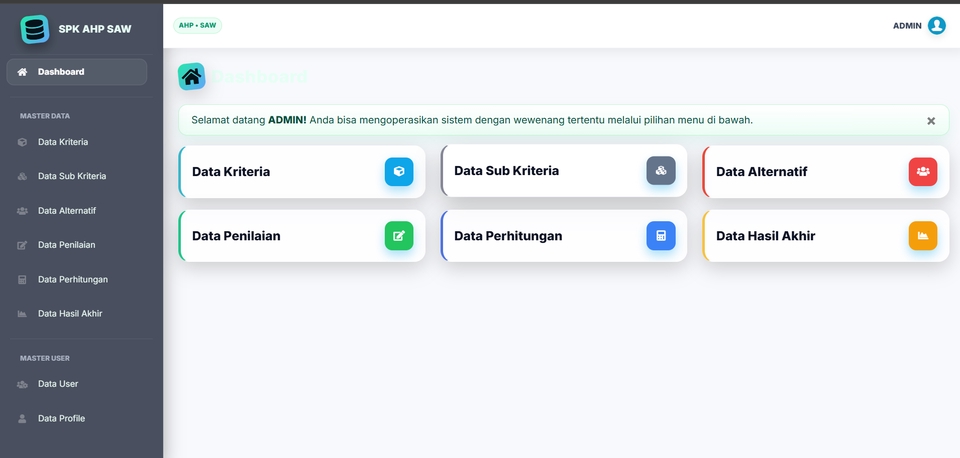Open Data Alternatif sidebar menu item
This screenshot has width=960, height=458.
[67, 211]
